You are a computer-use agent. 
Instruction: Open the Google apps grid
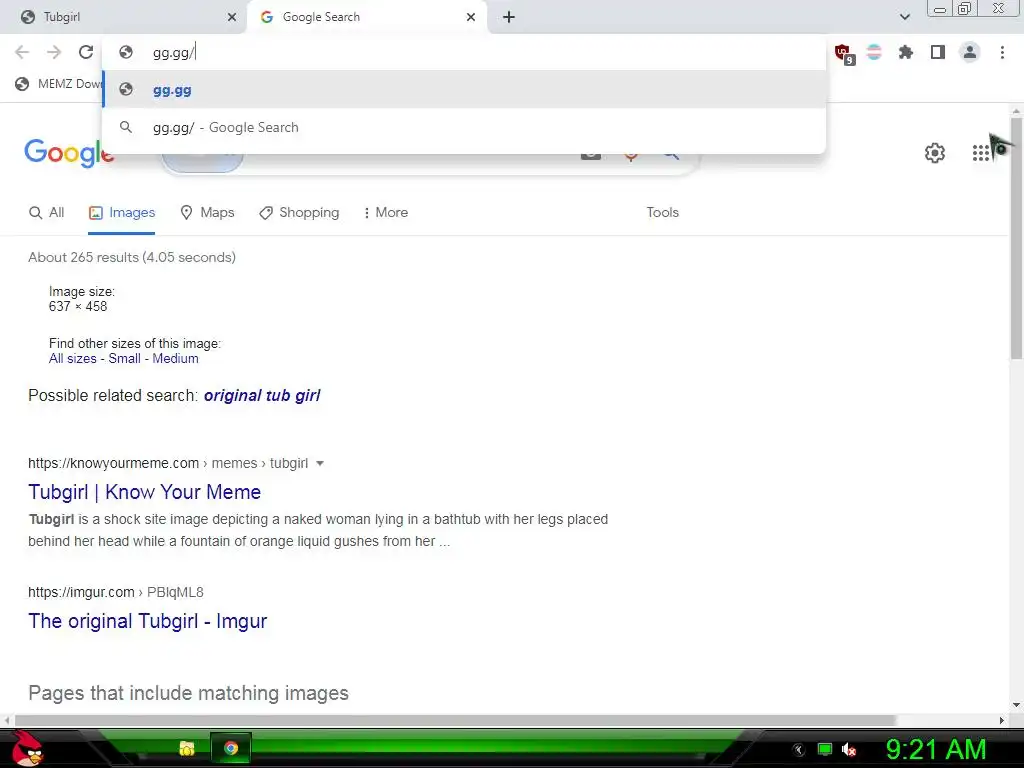point(981,153)
